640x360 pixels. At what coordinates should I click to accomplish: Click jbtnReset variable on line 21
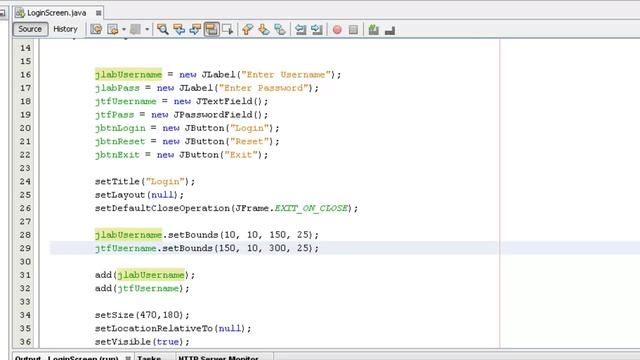[120, 142]
